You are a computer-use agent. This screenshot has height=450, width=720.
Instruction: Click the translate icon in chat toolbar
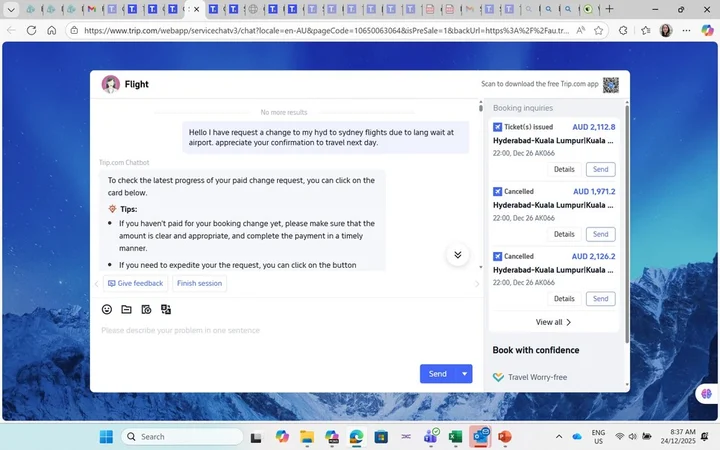tap(166, 310)
